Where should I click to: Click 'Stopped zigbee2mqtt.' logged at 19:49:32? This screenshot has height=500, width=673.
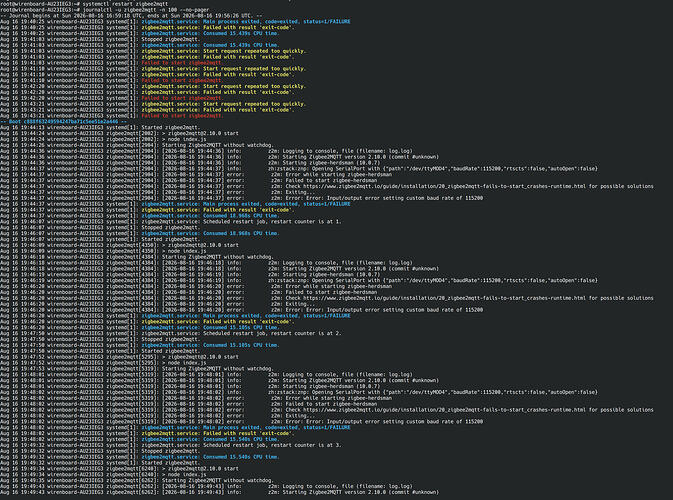[x=170, y=451]
